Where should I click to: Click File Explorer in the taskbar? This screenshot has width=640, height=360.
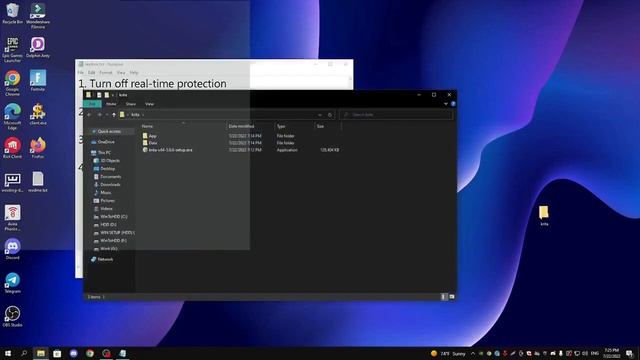pos(41,353)
